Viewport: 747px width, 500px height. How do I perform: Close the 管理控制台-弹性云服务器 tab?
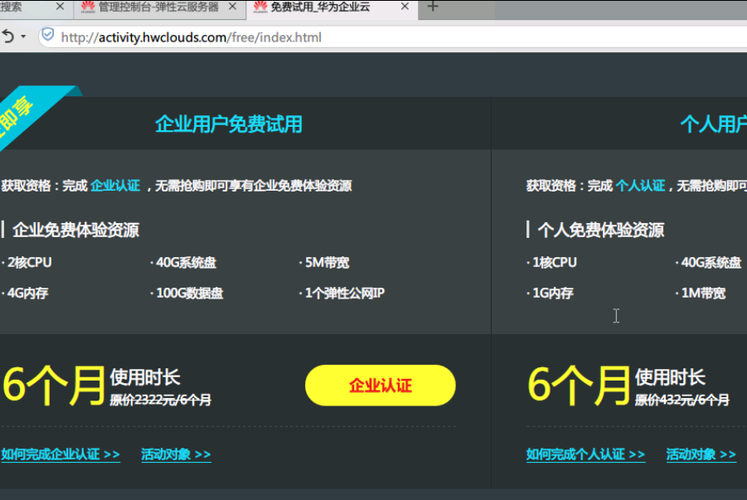[x=232, y=7]
